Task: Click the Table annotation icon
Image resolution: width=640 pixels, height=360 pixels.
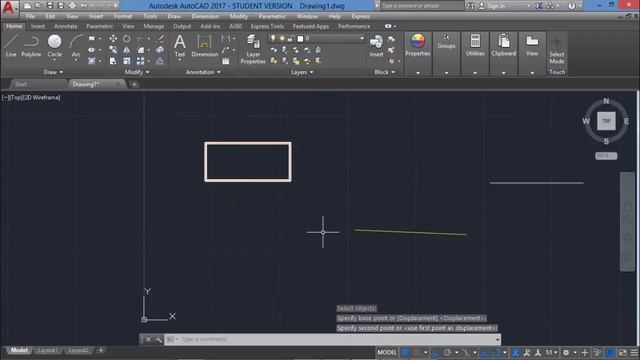Action: (226, 61)
